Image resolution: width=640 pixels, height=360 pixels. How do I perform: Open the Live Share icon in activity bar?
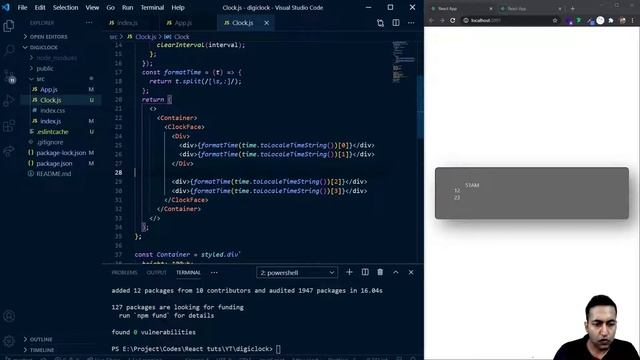click(x=9, y=151)
